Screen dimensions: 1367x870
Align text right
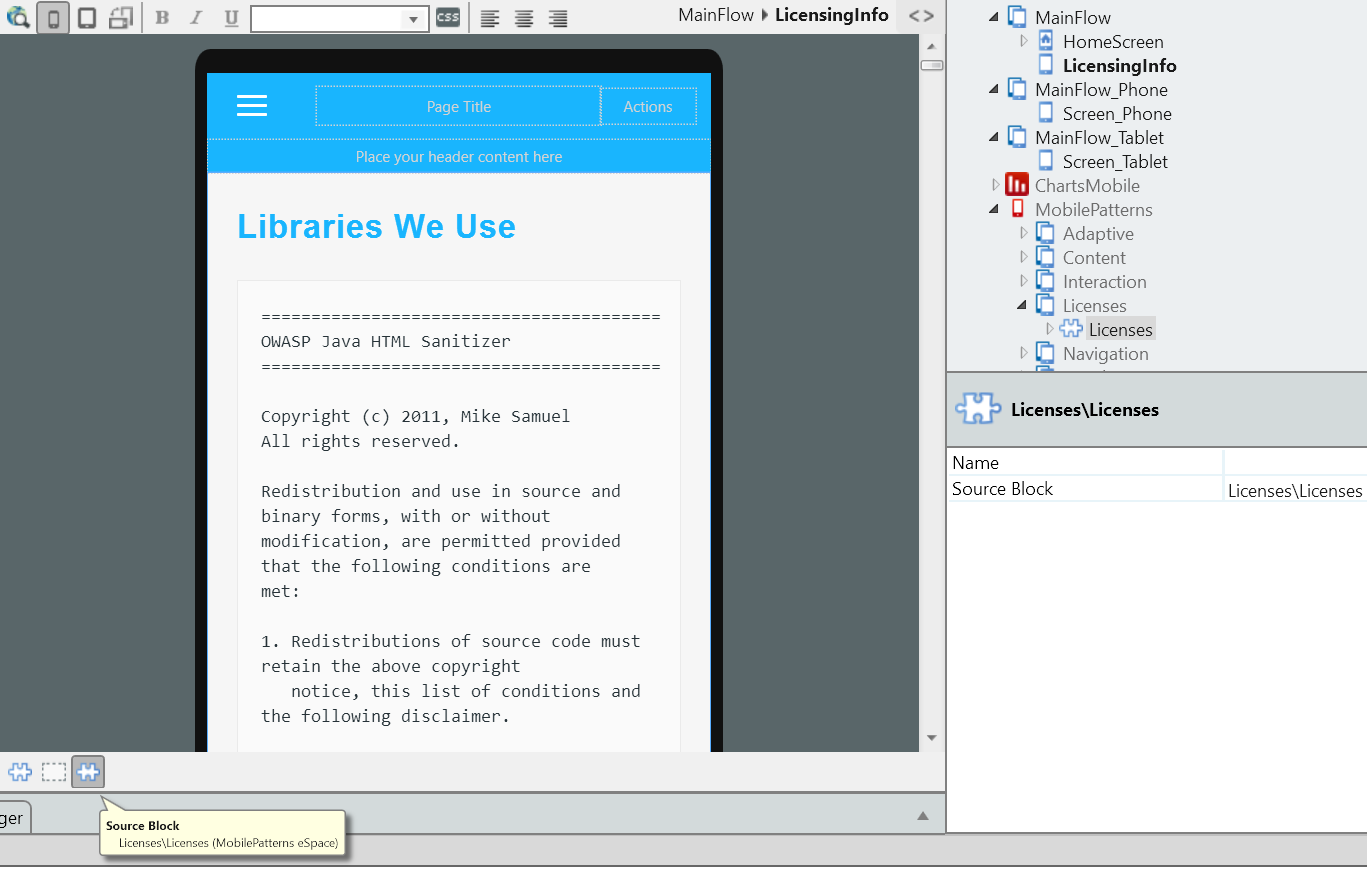pyautogui.click(x=558, y=18)
